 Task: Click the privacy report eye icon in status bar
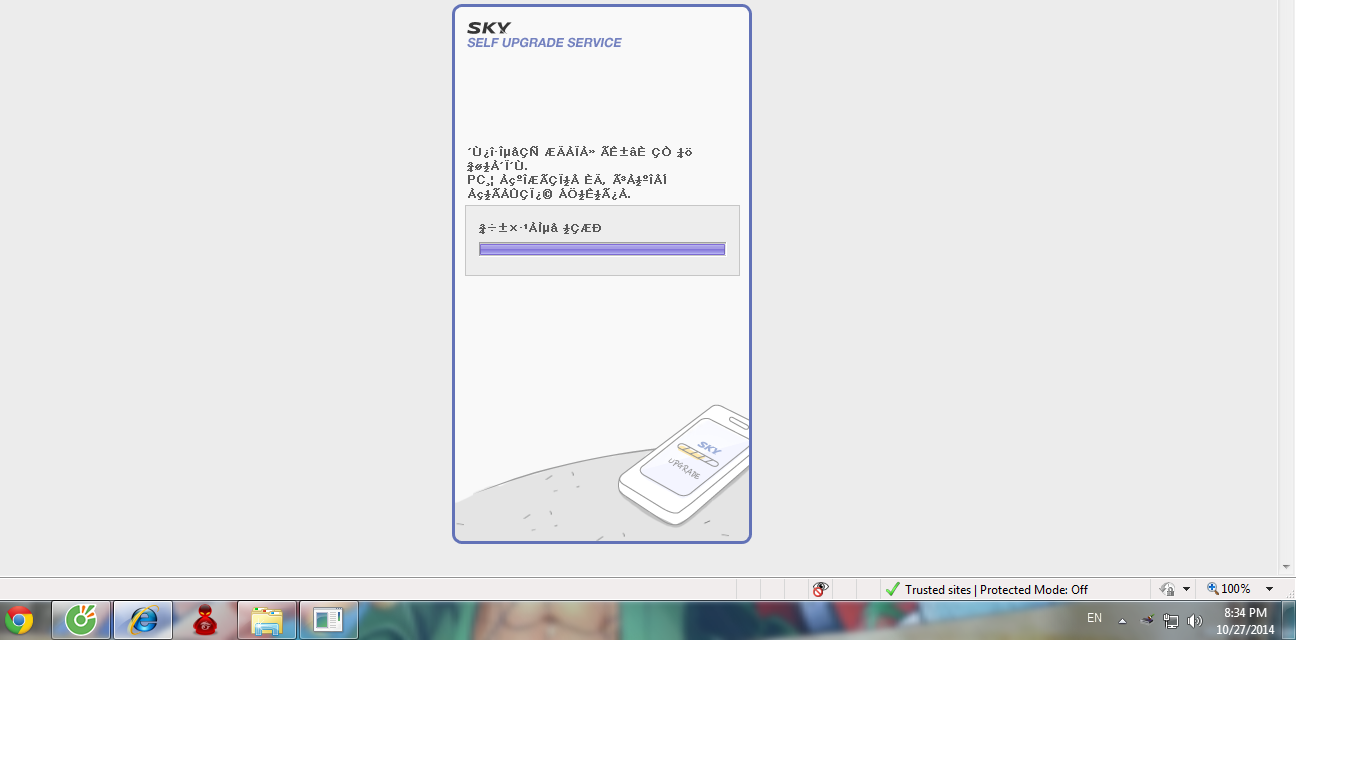point(820,589)
